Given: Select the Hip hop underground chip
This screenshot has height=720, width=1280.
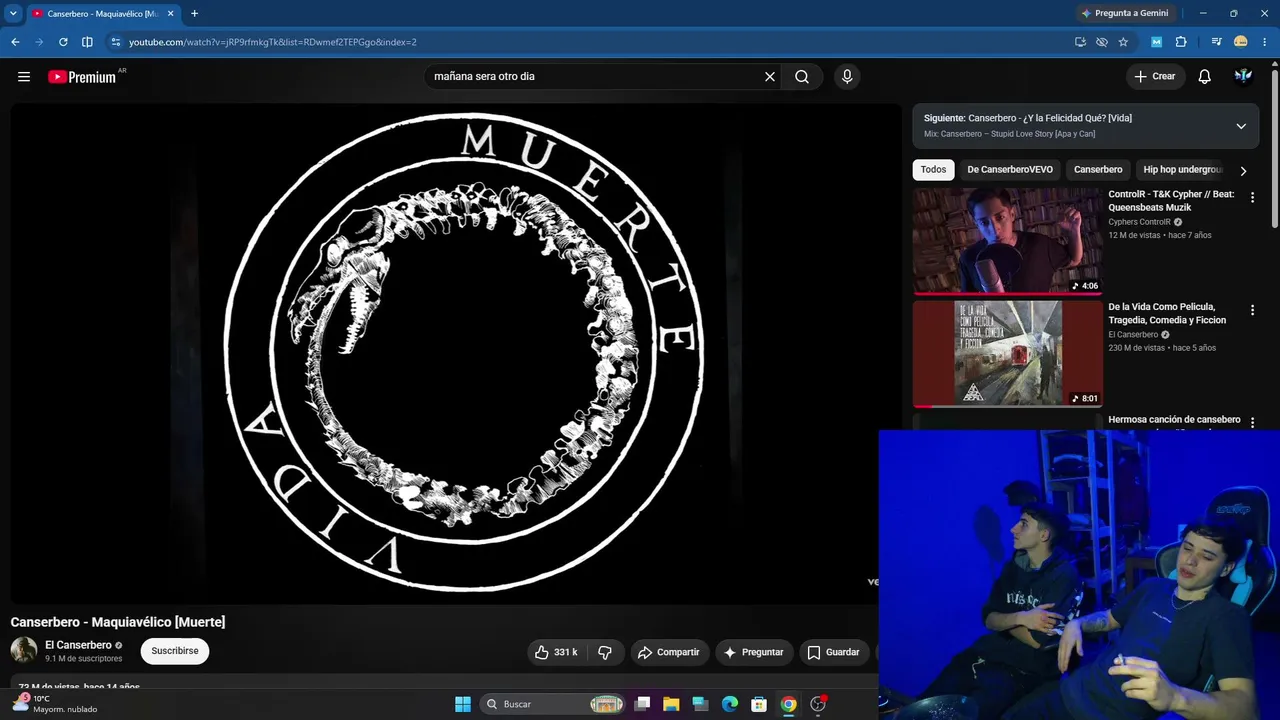Looking at the screenshot, I should 1182,170.
